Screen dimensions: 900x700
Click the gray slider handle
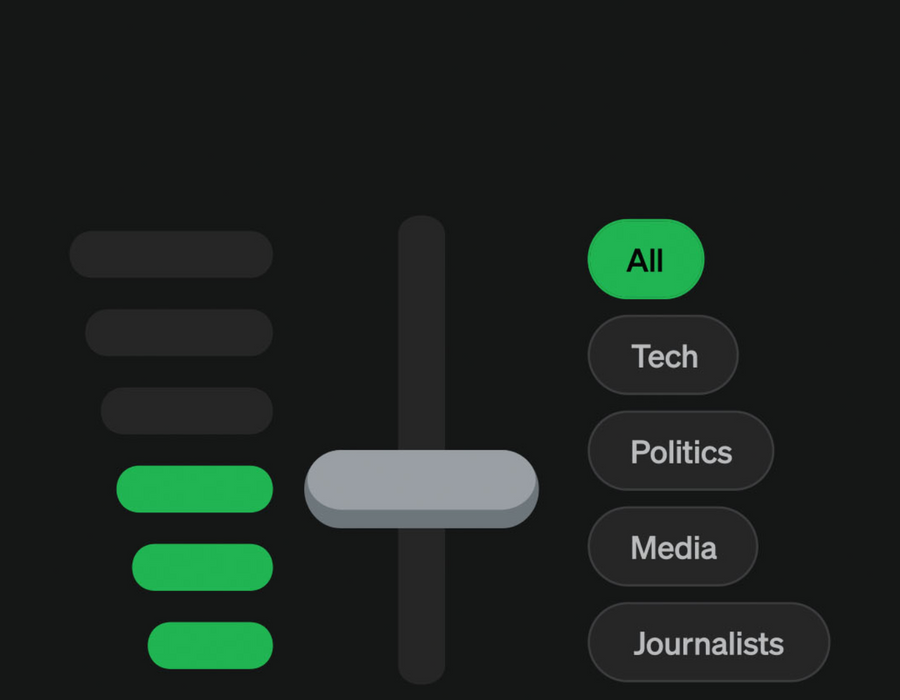421,487
